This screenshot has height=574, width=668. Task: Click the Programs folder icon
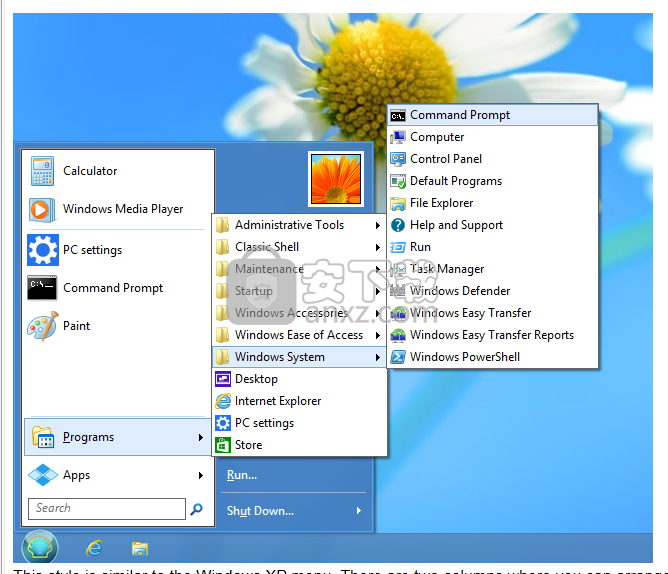pos(43,437)
